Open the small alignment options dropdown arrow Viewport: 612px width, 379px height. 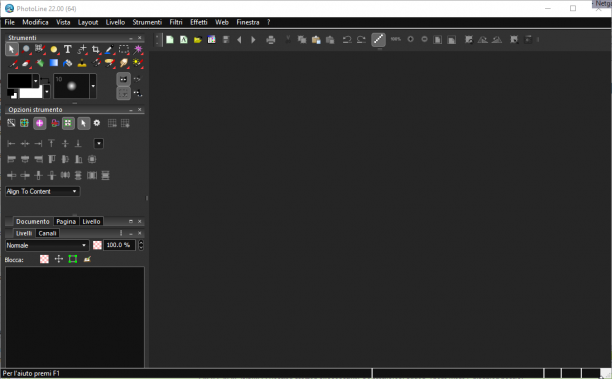(x=99, y=143)
